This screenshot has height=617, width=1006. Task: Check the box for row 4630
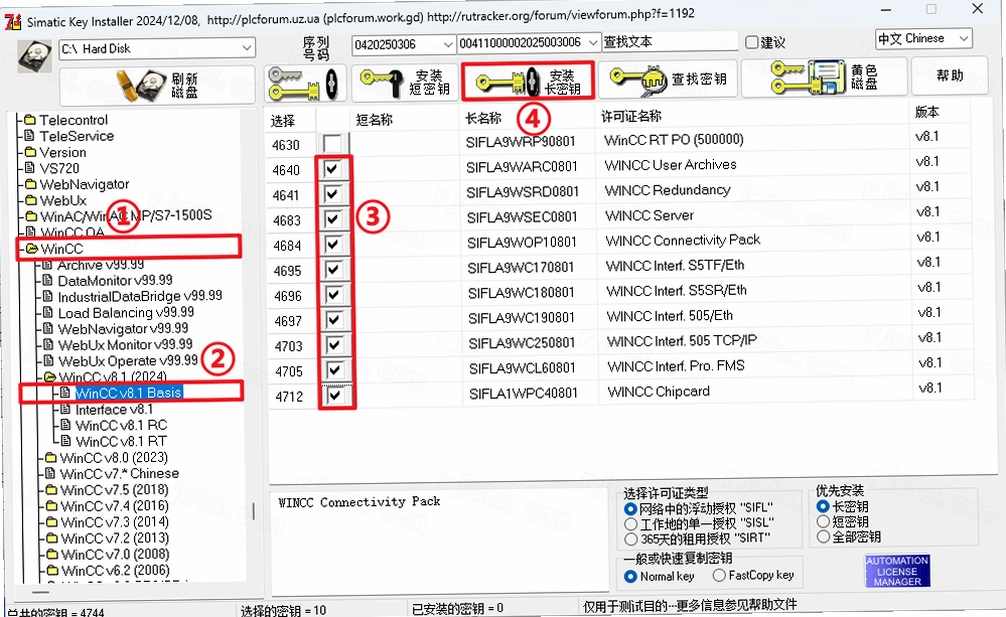tap(332, 143)
